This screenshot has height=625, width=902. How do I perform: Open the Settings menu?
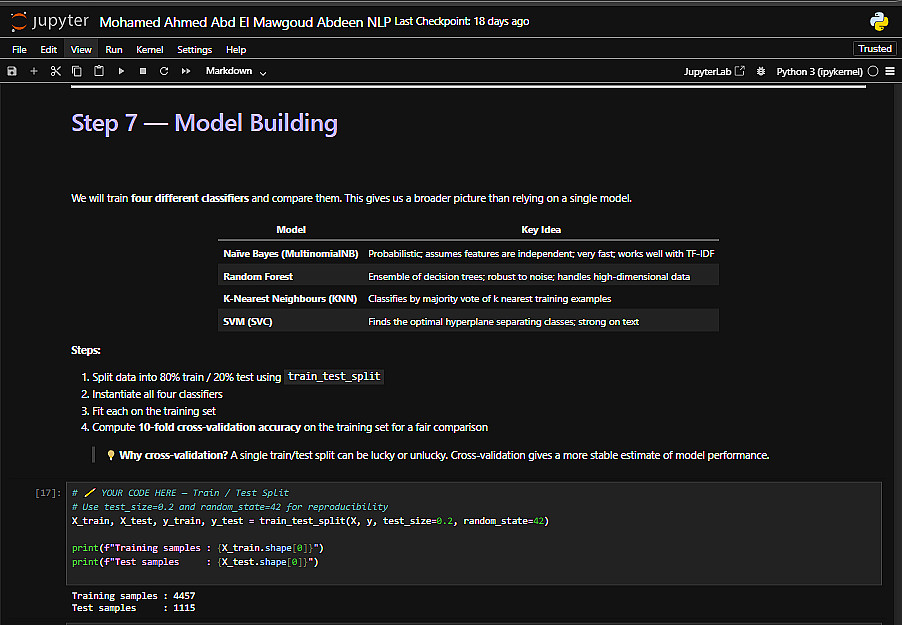(x=195, y=49)
